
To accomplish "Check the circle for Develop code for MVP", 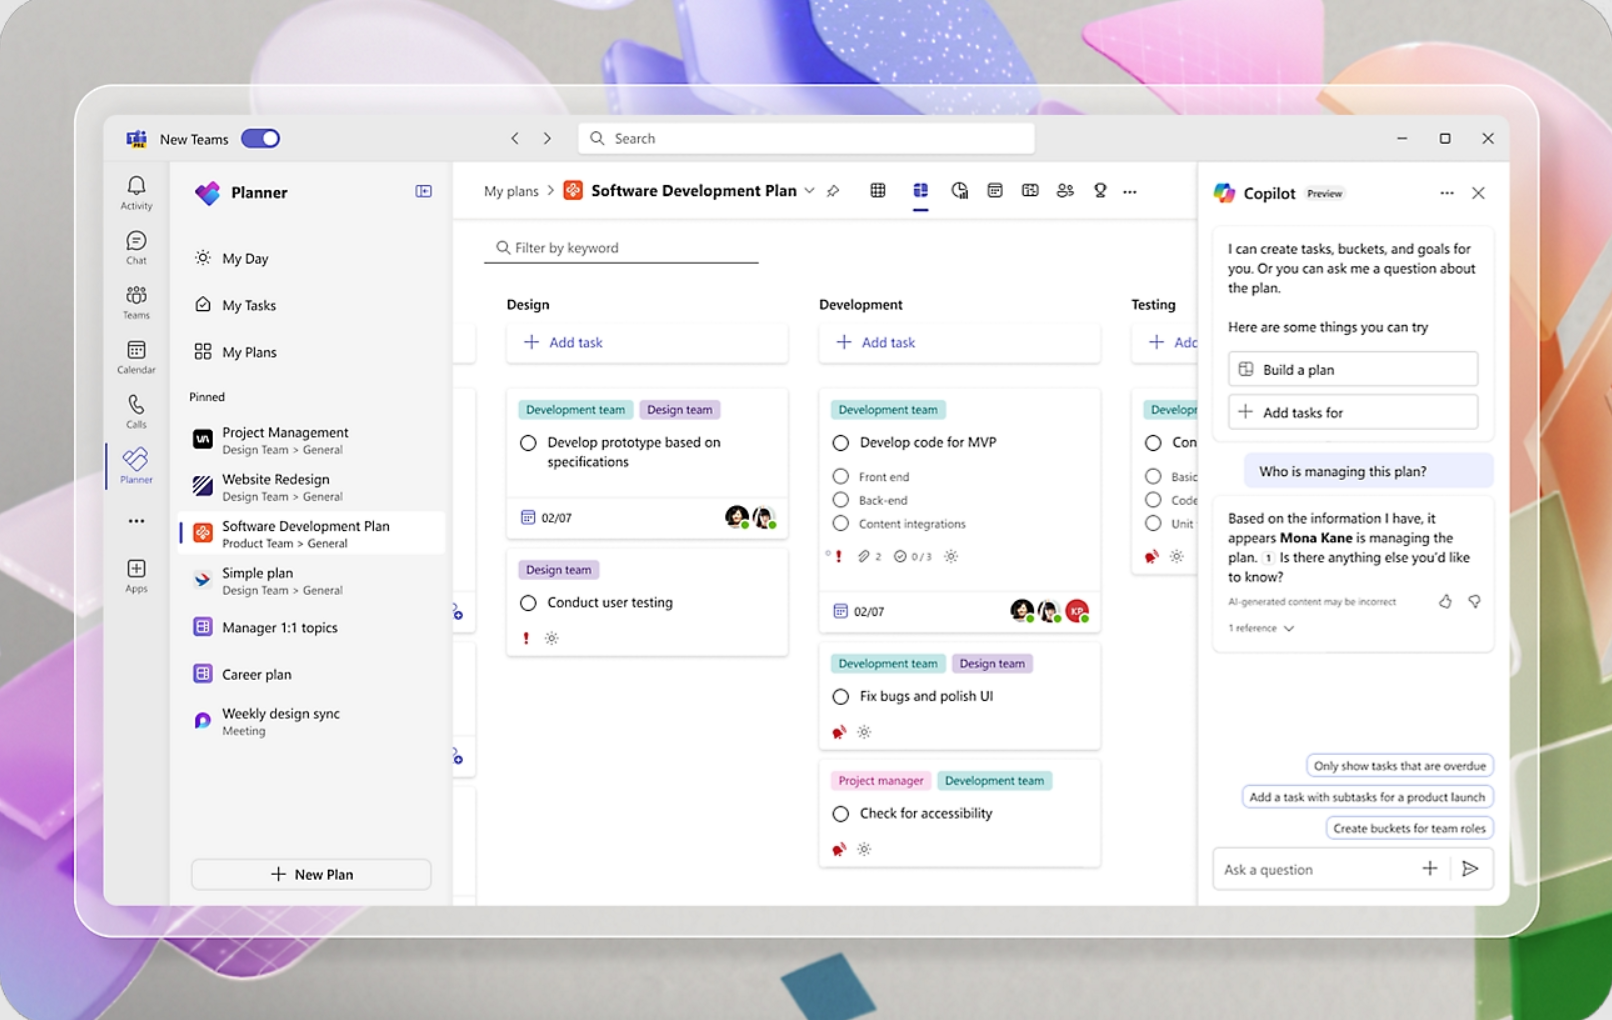I will pyautogui.click(x=840, y=442).
